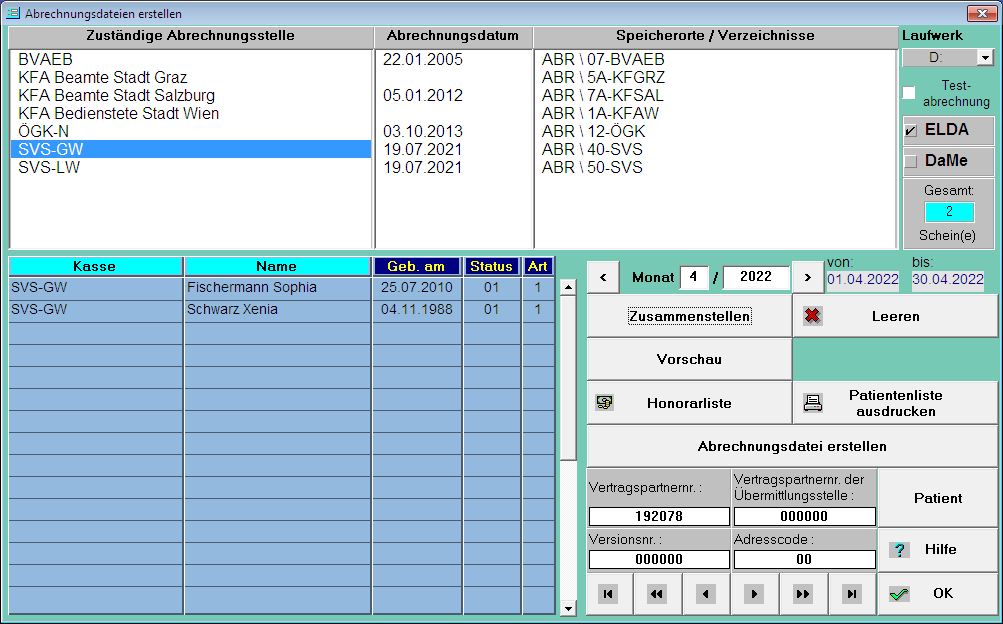Click the Zusammenstellen button
Screen dimensions: 1003x624
coord(689,316)
